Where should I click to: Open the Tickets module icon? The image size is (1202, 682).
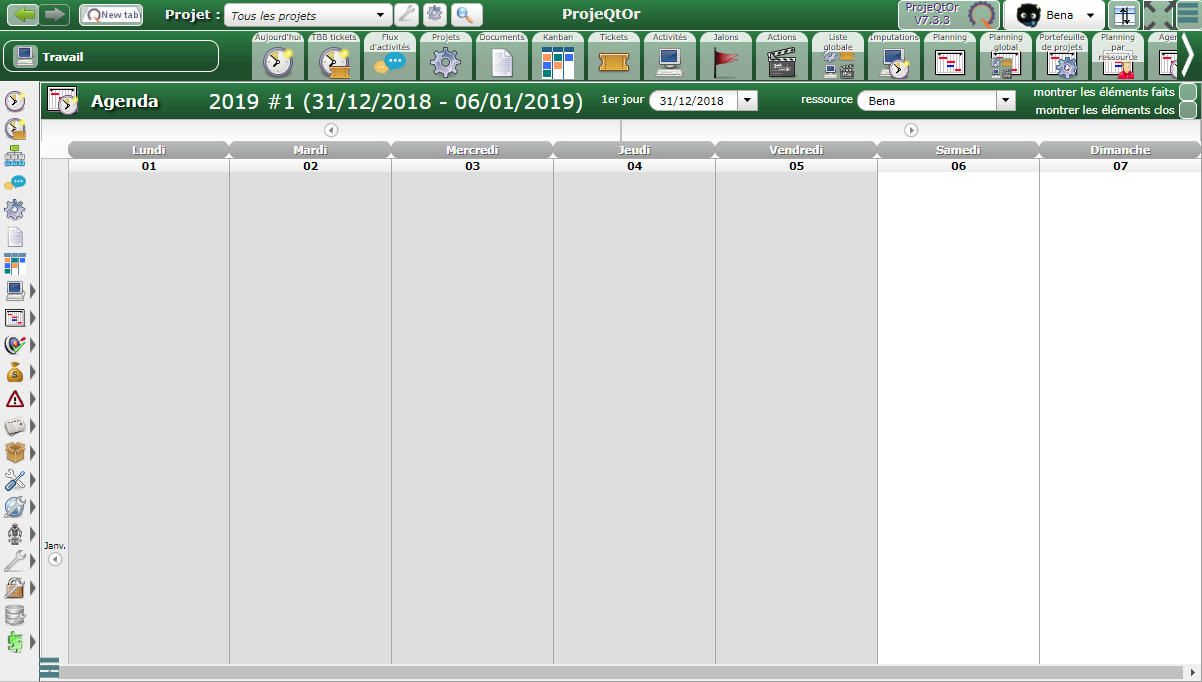tap(614, 62)
